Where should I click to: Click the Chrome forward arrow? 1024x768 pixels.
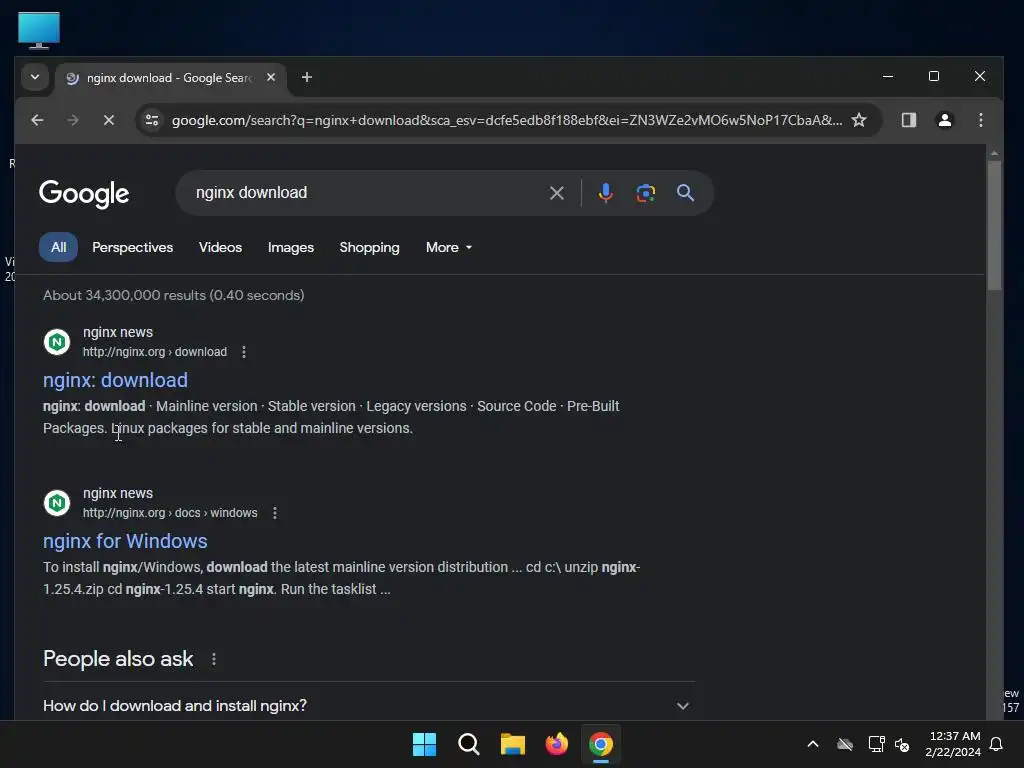pyautogui.click(x=72, y=120)
